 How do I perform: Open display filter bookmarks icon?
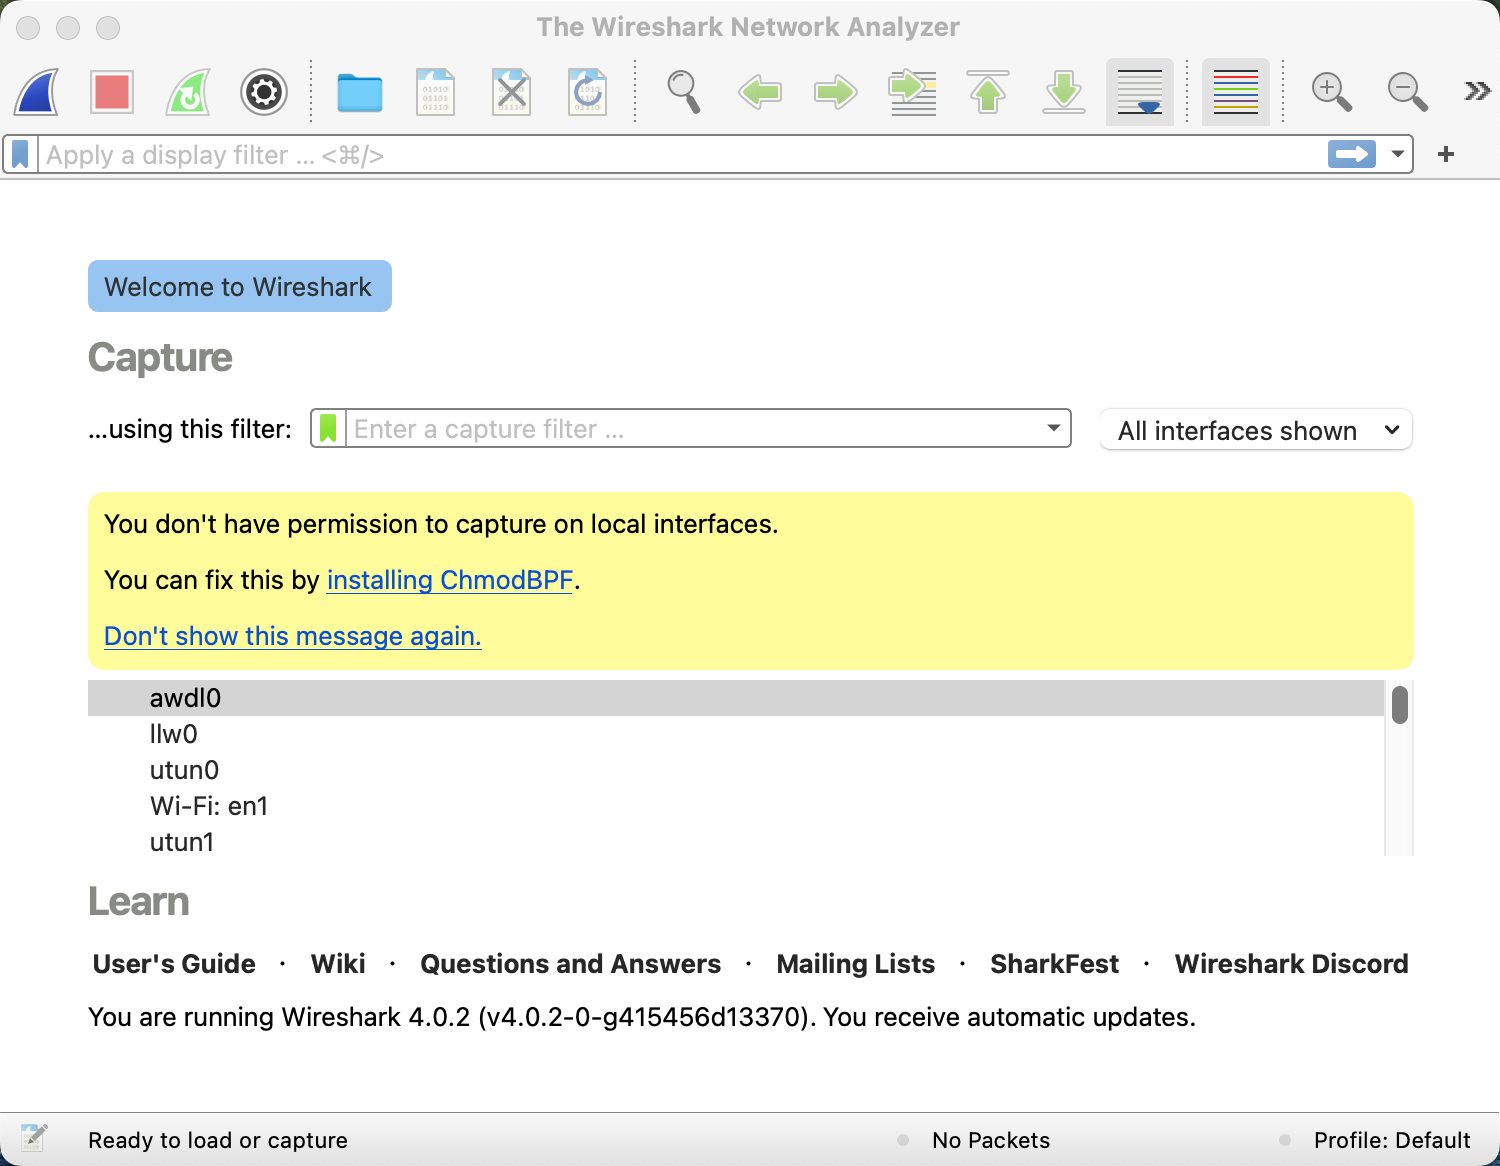pyautogui.click(x=20, y=155)
